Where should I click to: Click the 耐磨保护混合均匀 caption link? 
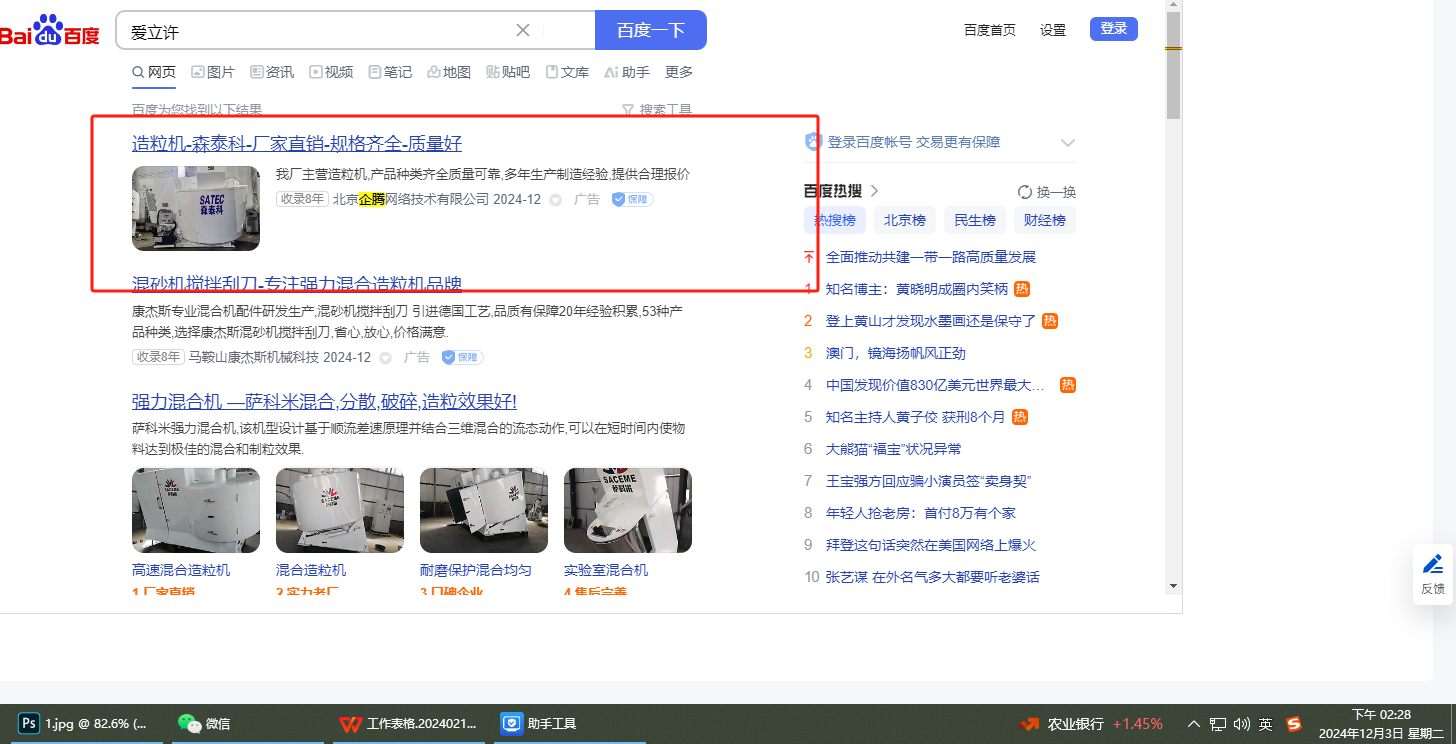tap(476, 570)
